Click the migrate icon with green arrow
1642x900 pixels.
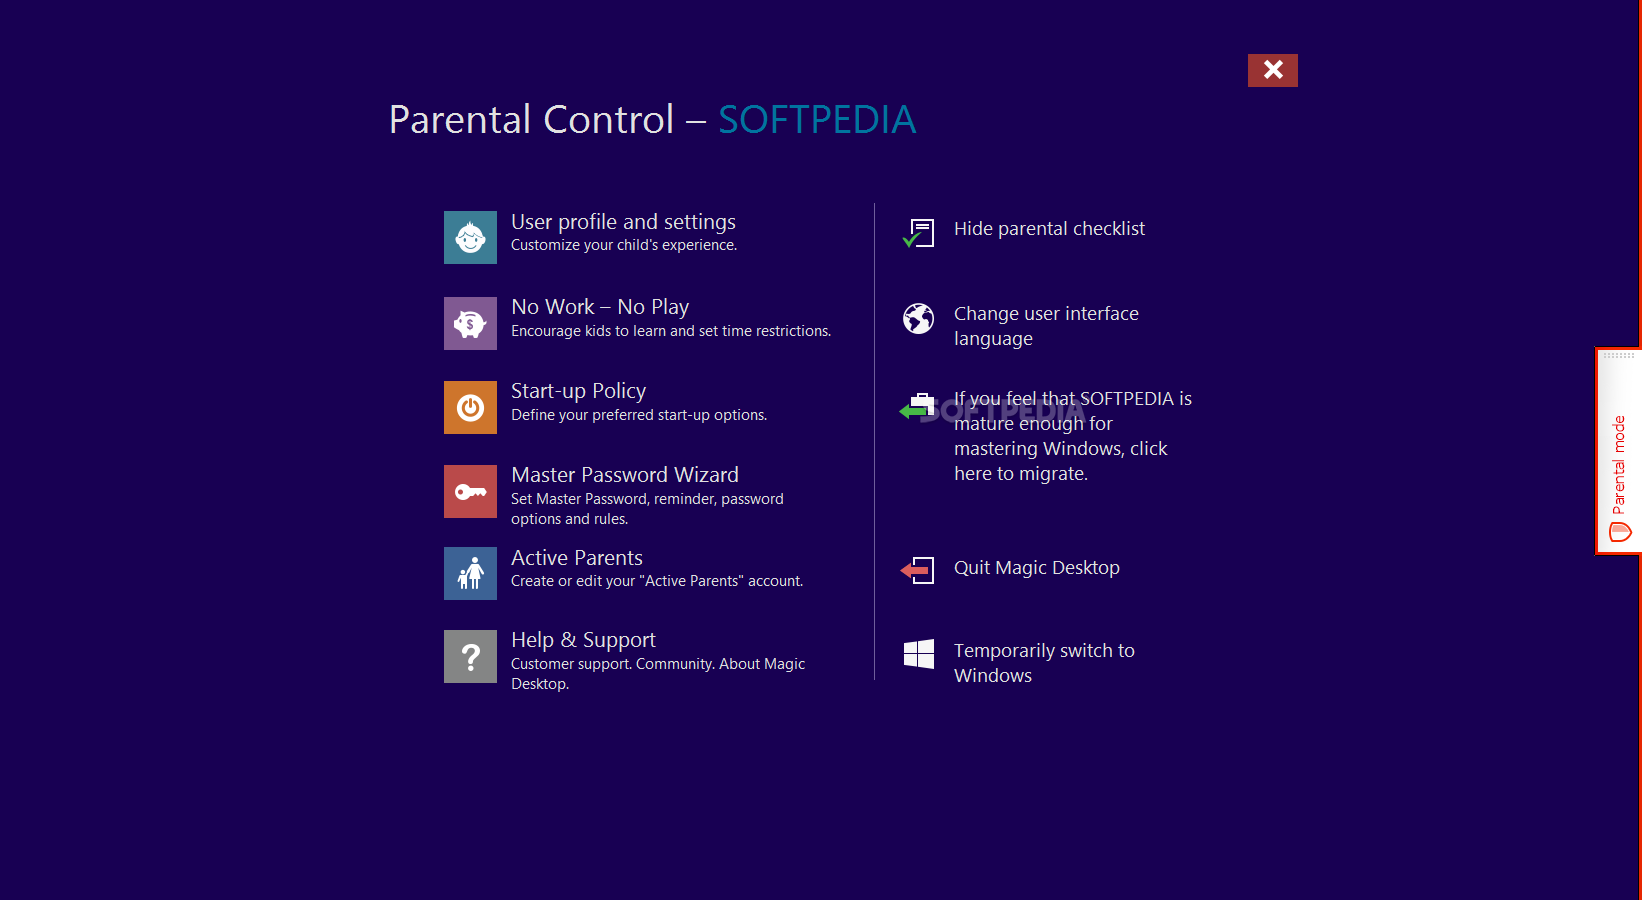tap(916, 406)
